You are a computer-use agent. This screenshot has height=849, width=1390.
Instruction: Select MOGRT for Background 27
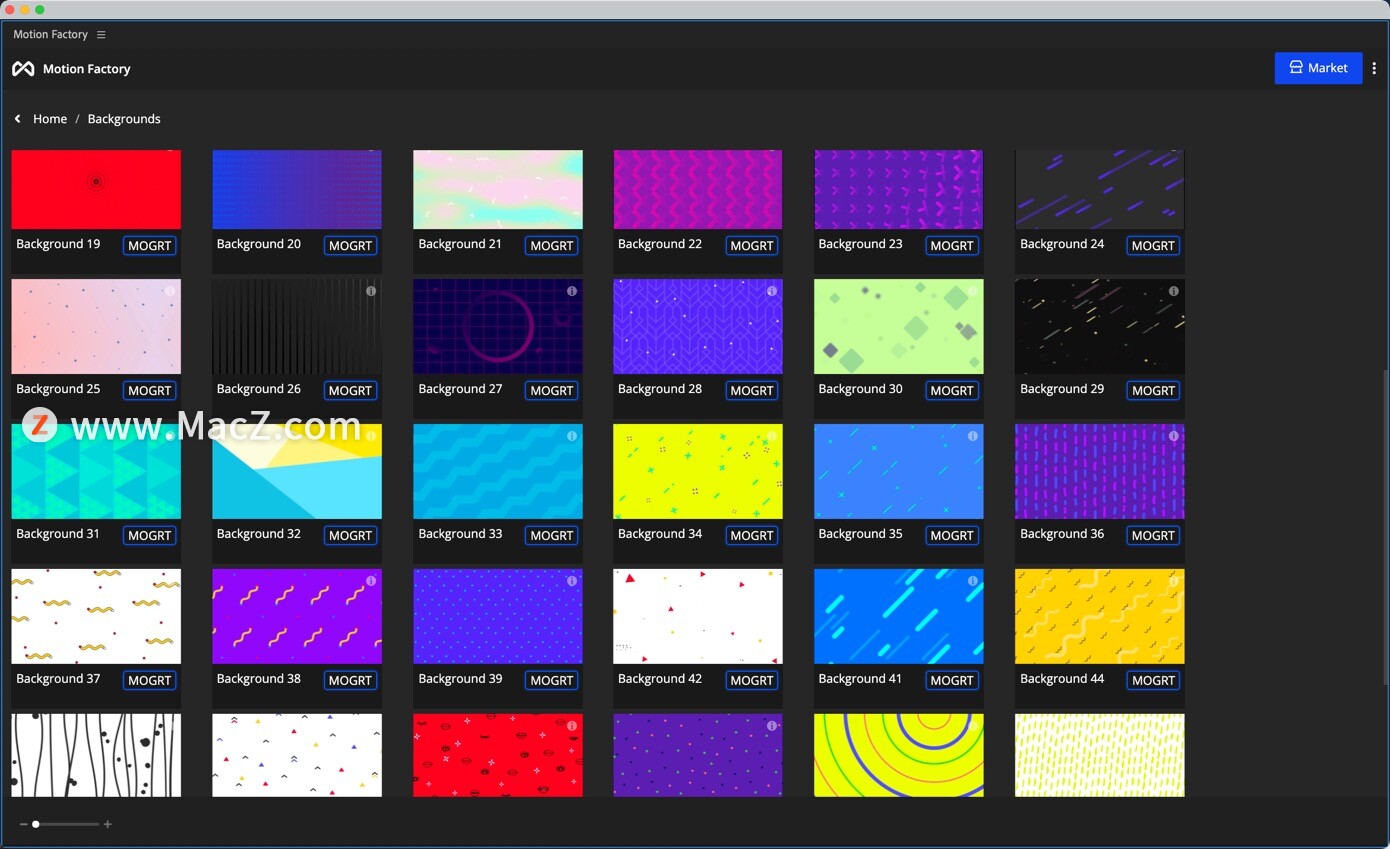pos(552,391)
